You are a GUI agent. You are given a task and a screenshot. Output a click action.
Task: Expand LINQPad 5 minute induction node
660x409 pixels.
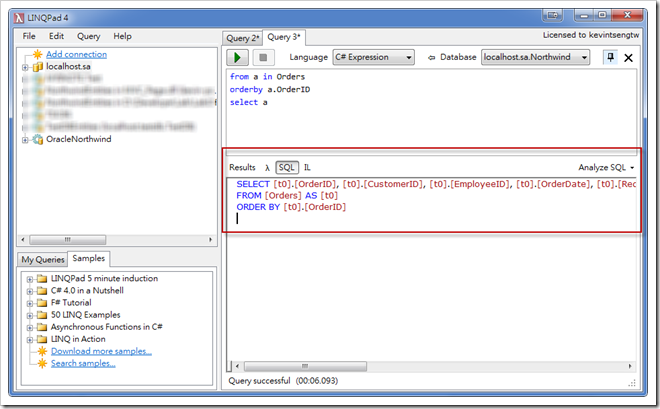(30, 279)
